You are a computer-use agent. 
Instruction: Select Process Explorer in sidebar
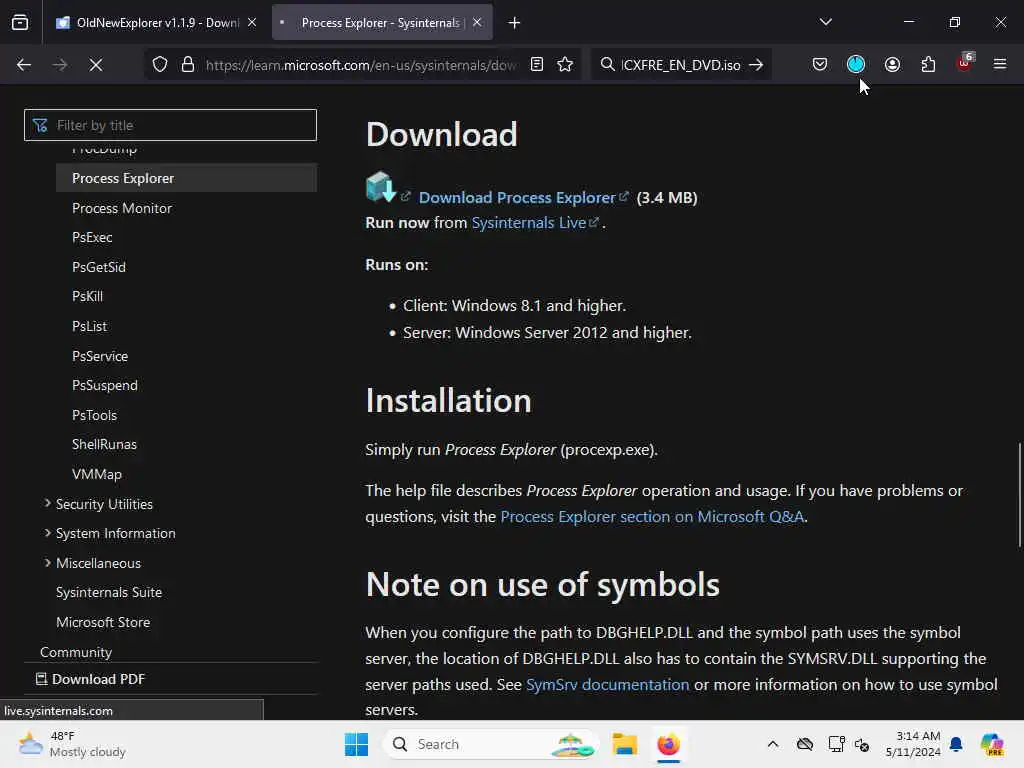[186, 178]
